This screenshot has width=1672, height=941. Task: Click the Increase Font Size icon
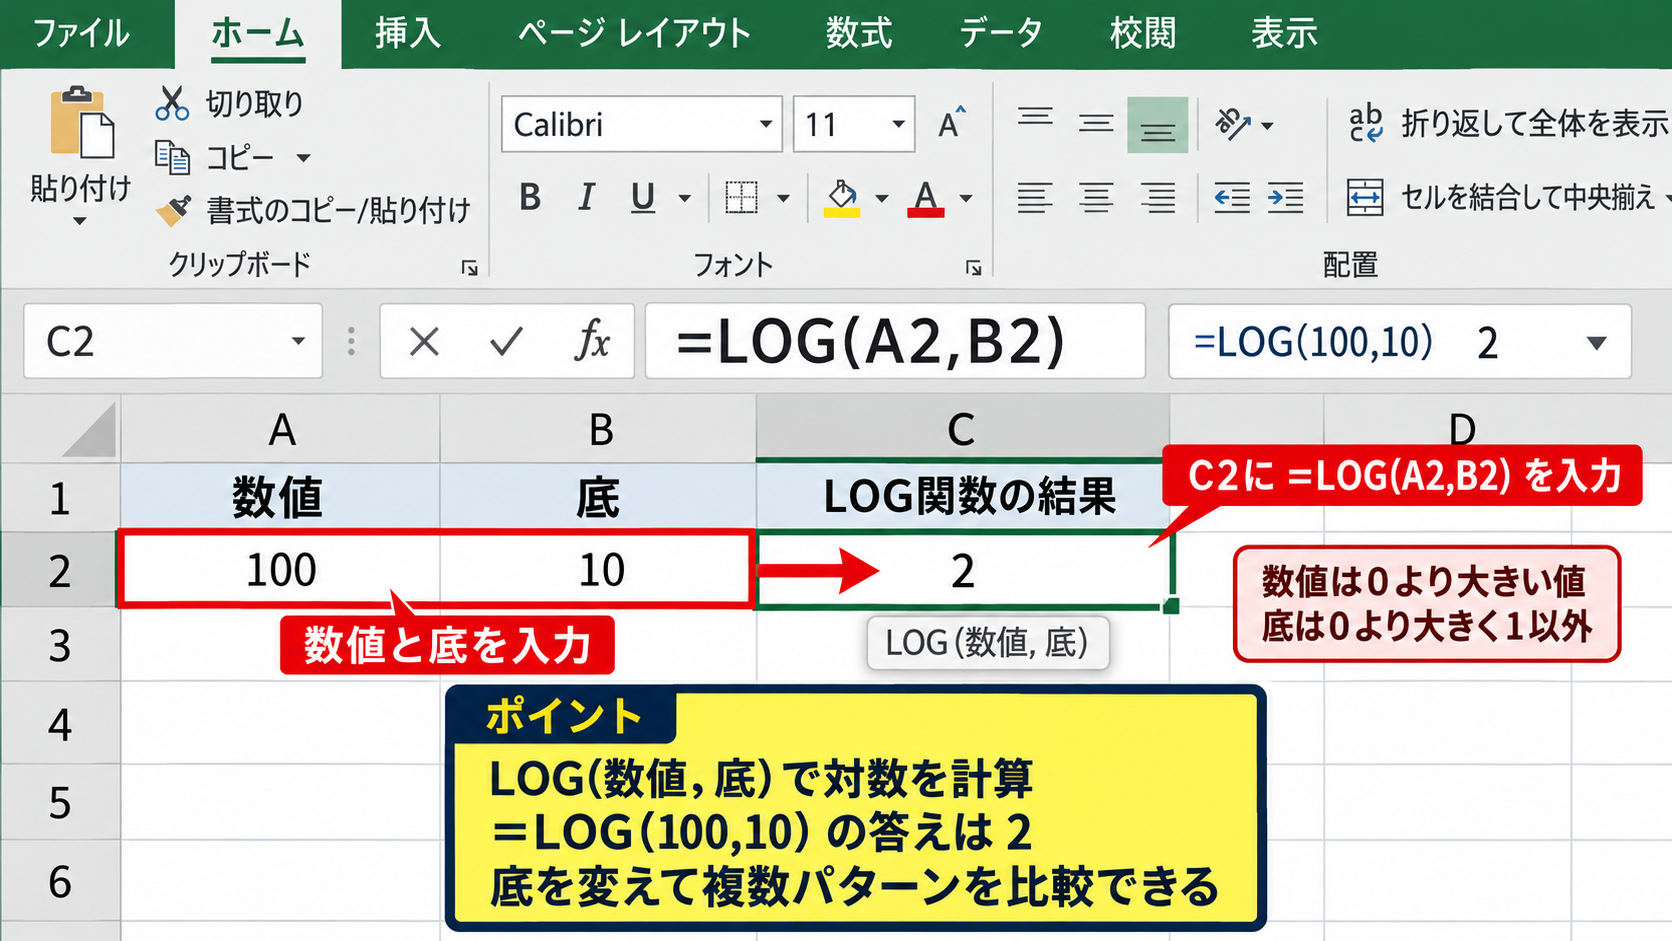tap(952, 123)
